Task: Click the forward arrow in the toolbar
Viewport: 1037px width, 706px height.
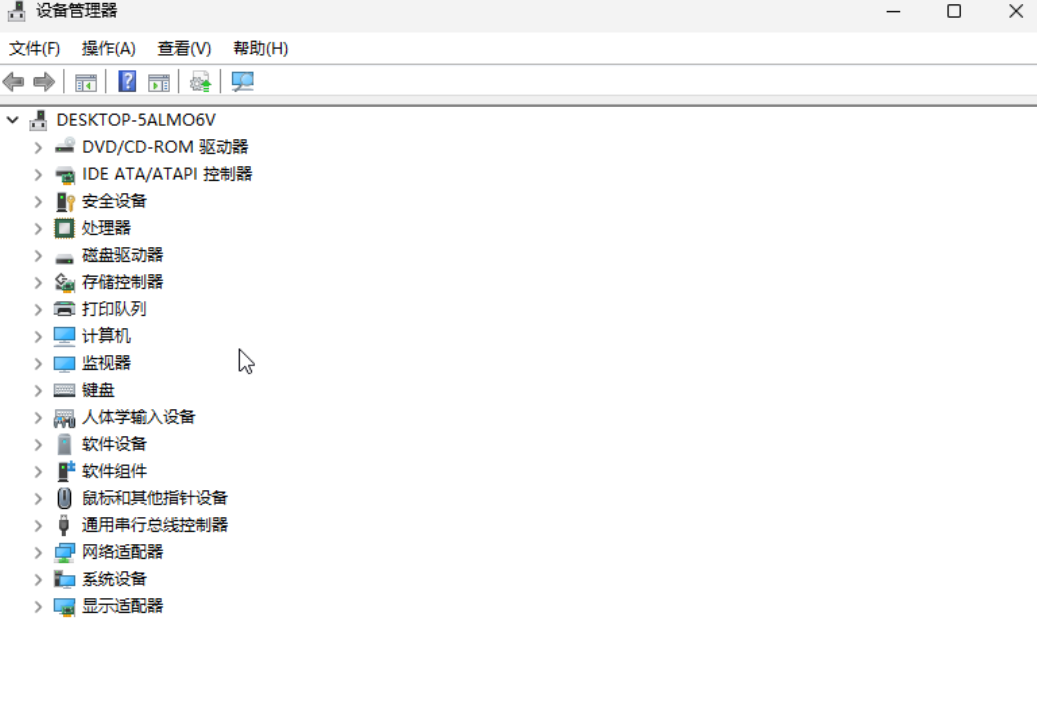Action: pyautogui.click(x=44, y=82)
